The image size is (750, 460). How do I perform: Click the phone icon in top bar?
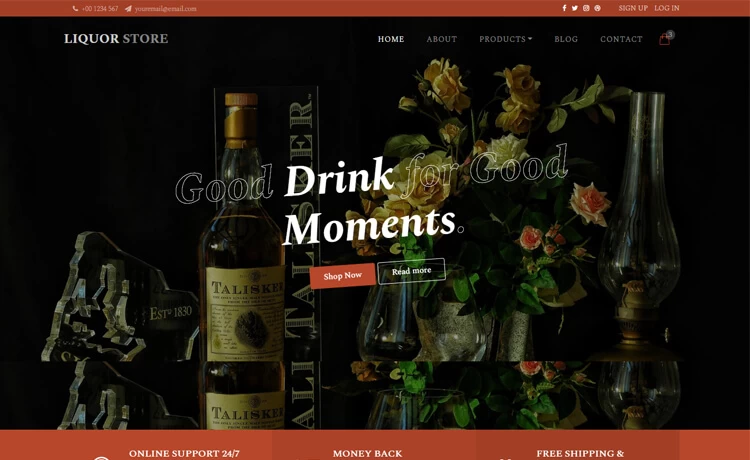[75, 9]
